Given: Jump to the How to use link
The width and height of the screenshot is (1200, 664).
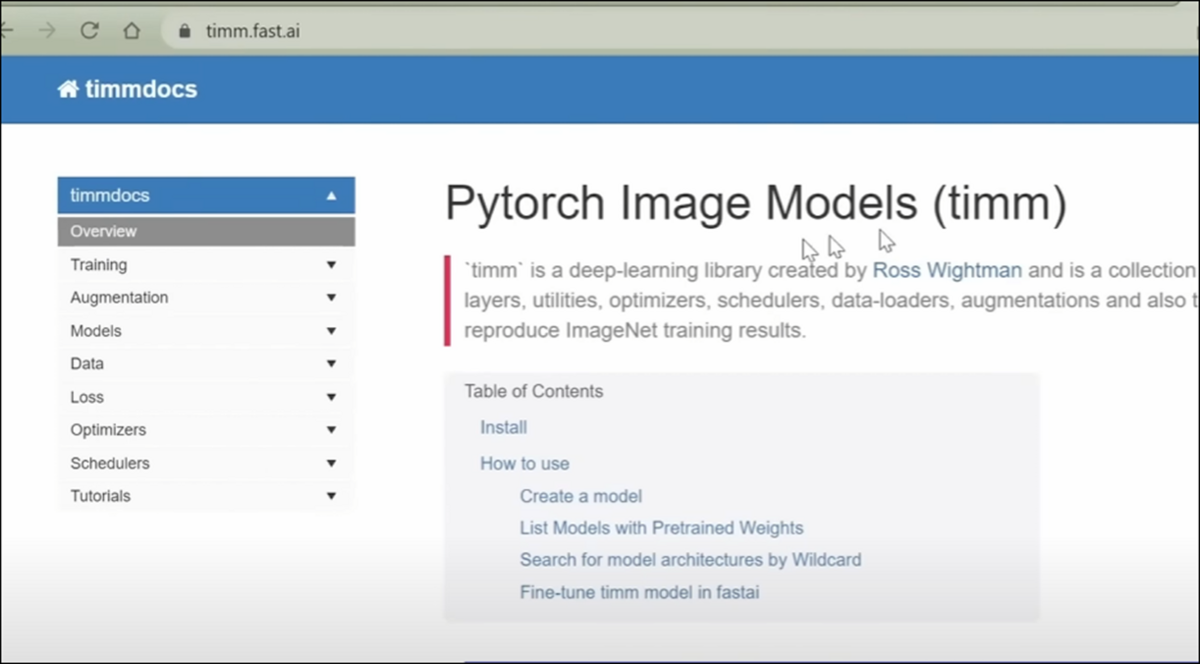Looking at the screenshot, I should pos(524,463).
